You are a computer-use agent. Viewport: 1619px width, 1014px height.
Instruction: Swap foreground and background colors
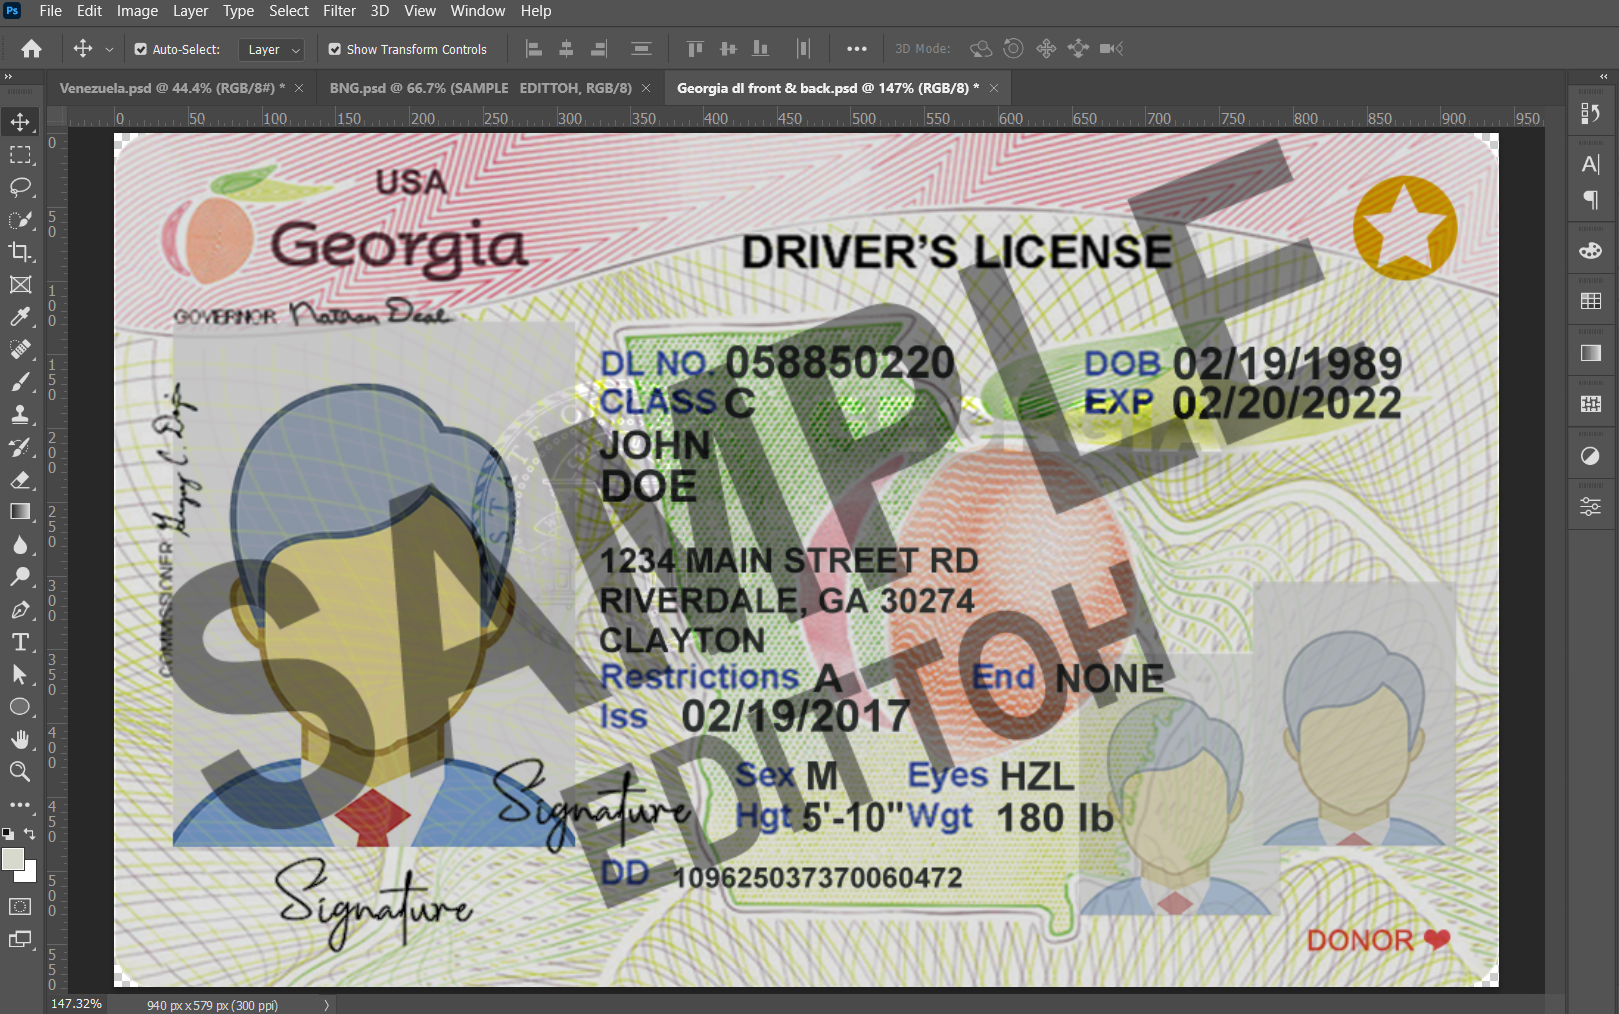click(30, 833)
